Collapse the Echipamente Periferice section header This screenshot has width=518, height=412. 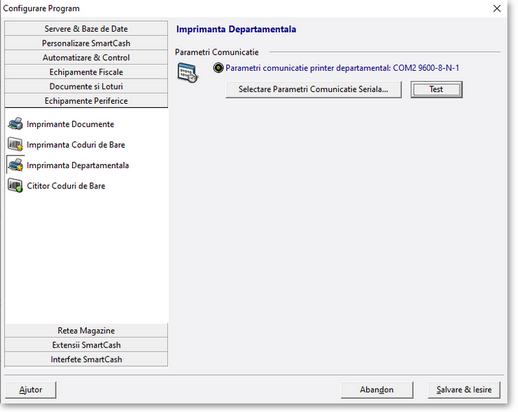click(86, 100)
